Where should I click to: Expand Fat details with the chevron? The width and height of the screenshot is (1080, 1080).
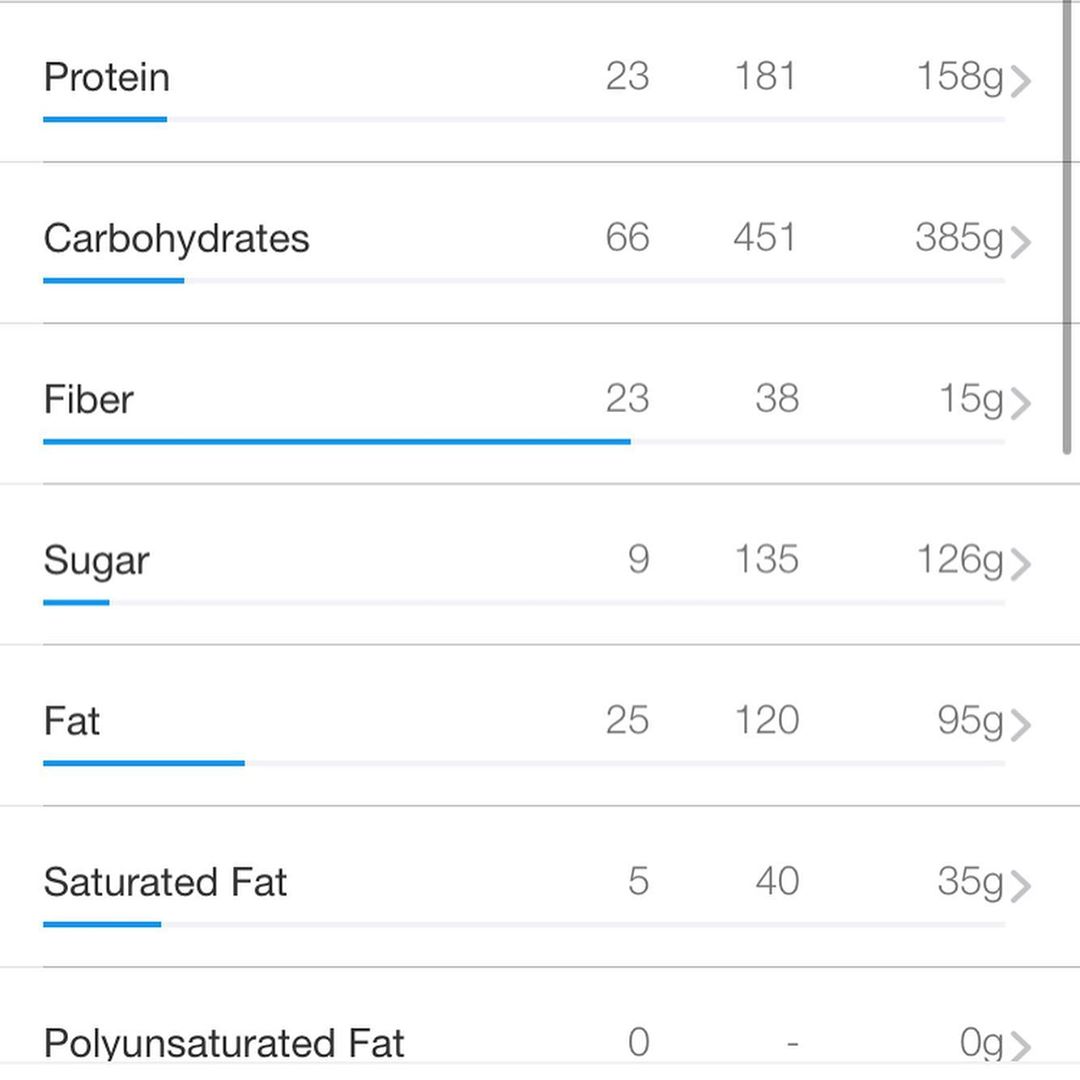point(1020,726)
